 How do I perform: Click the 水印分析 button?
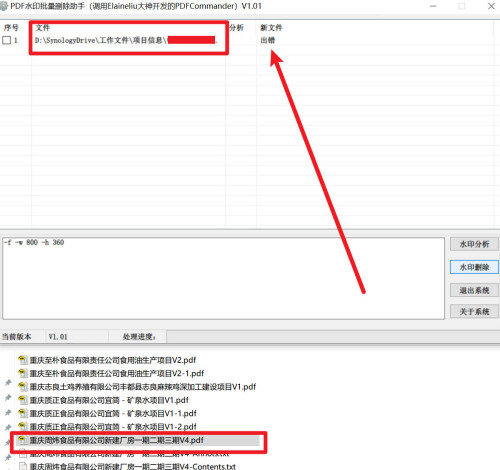pos(474,244)
